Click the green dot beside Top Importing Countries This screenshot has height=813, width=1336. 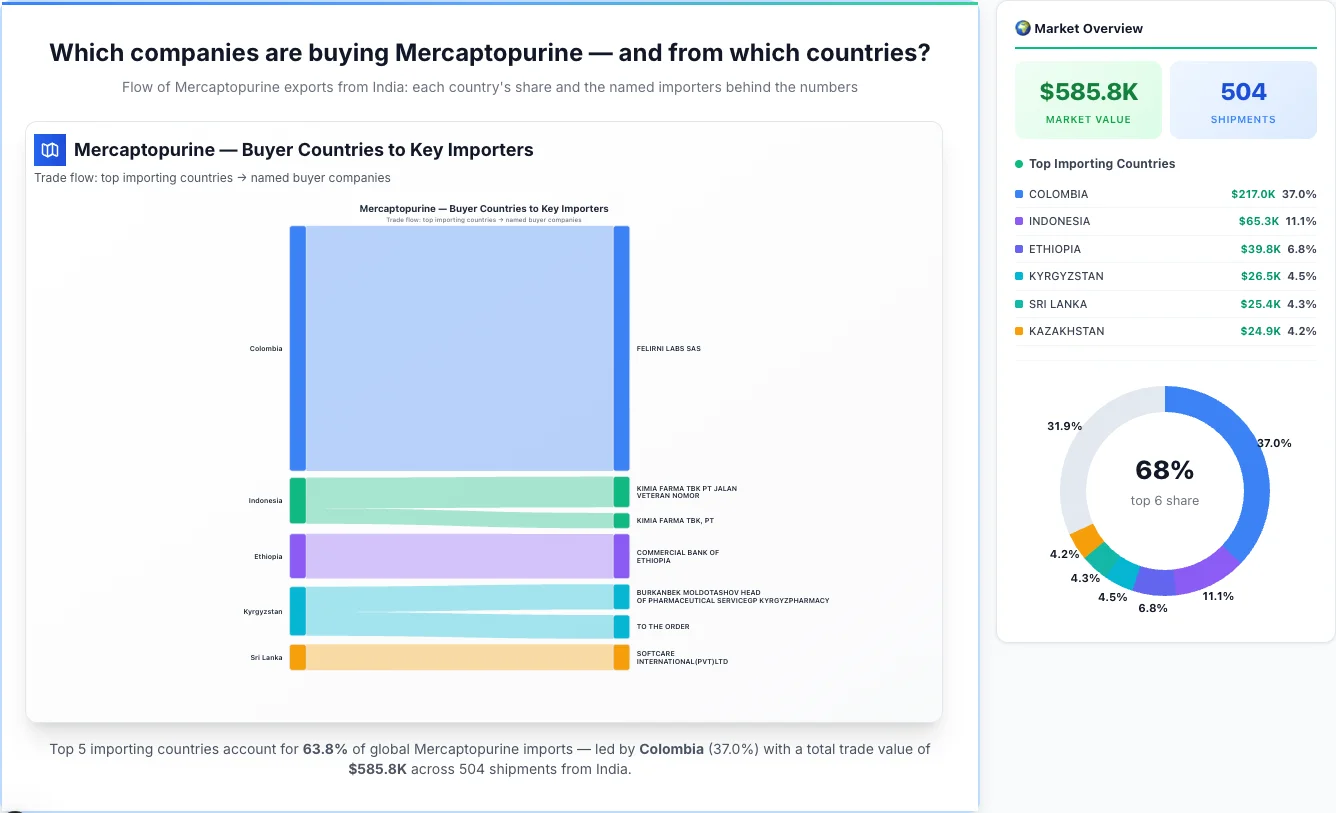tap(1018, 164)
